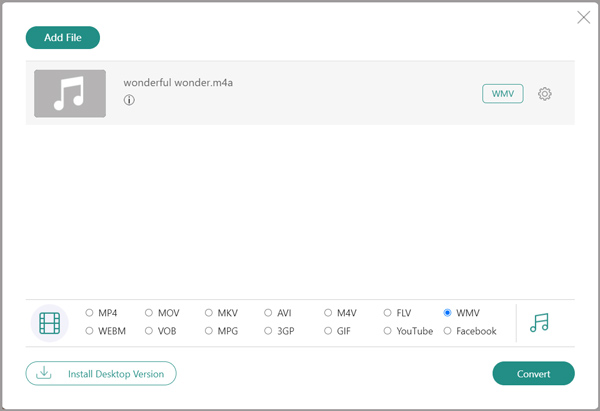Image resolution: width=600 pixels, height=411 pixels.
Task: Click the Add File button
Action: click(63, 38)
